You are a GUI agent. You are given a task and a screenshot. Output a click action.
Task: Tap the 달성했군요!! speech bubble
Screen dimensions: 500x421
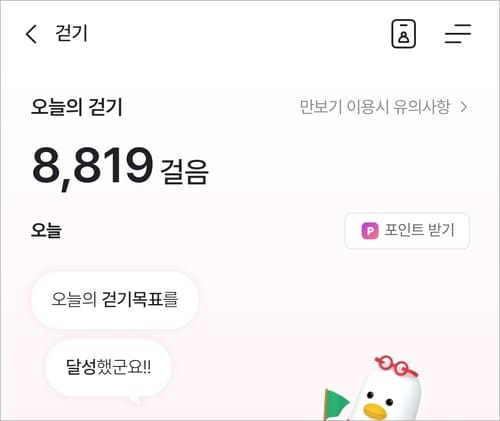point(108,368)
